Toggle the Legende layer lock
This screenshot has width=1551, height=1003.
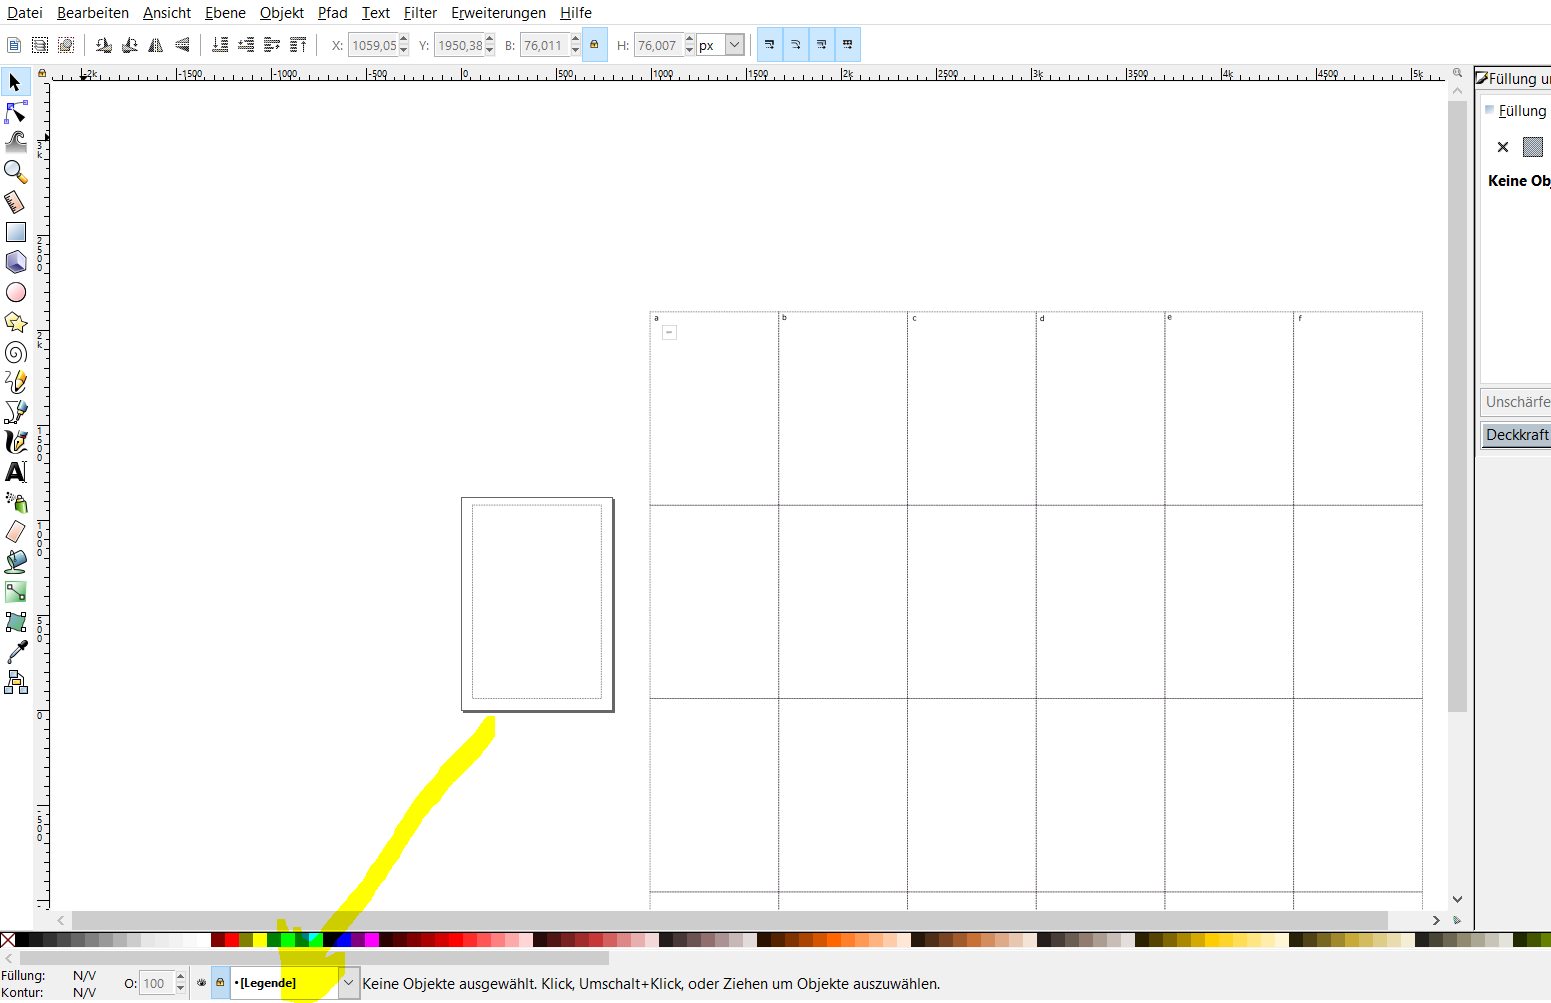pyautogui.click(x=220, y=983)
